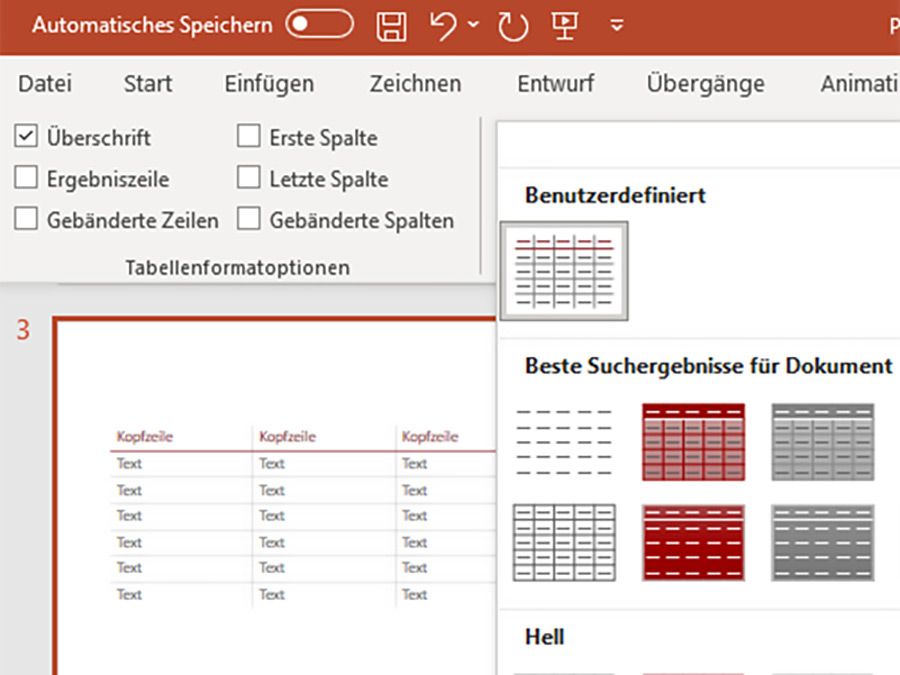
Task: Enable the Ergebniszeile checkbox
Action: tap(26, 177)
